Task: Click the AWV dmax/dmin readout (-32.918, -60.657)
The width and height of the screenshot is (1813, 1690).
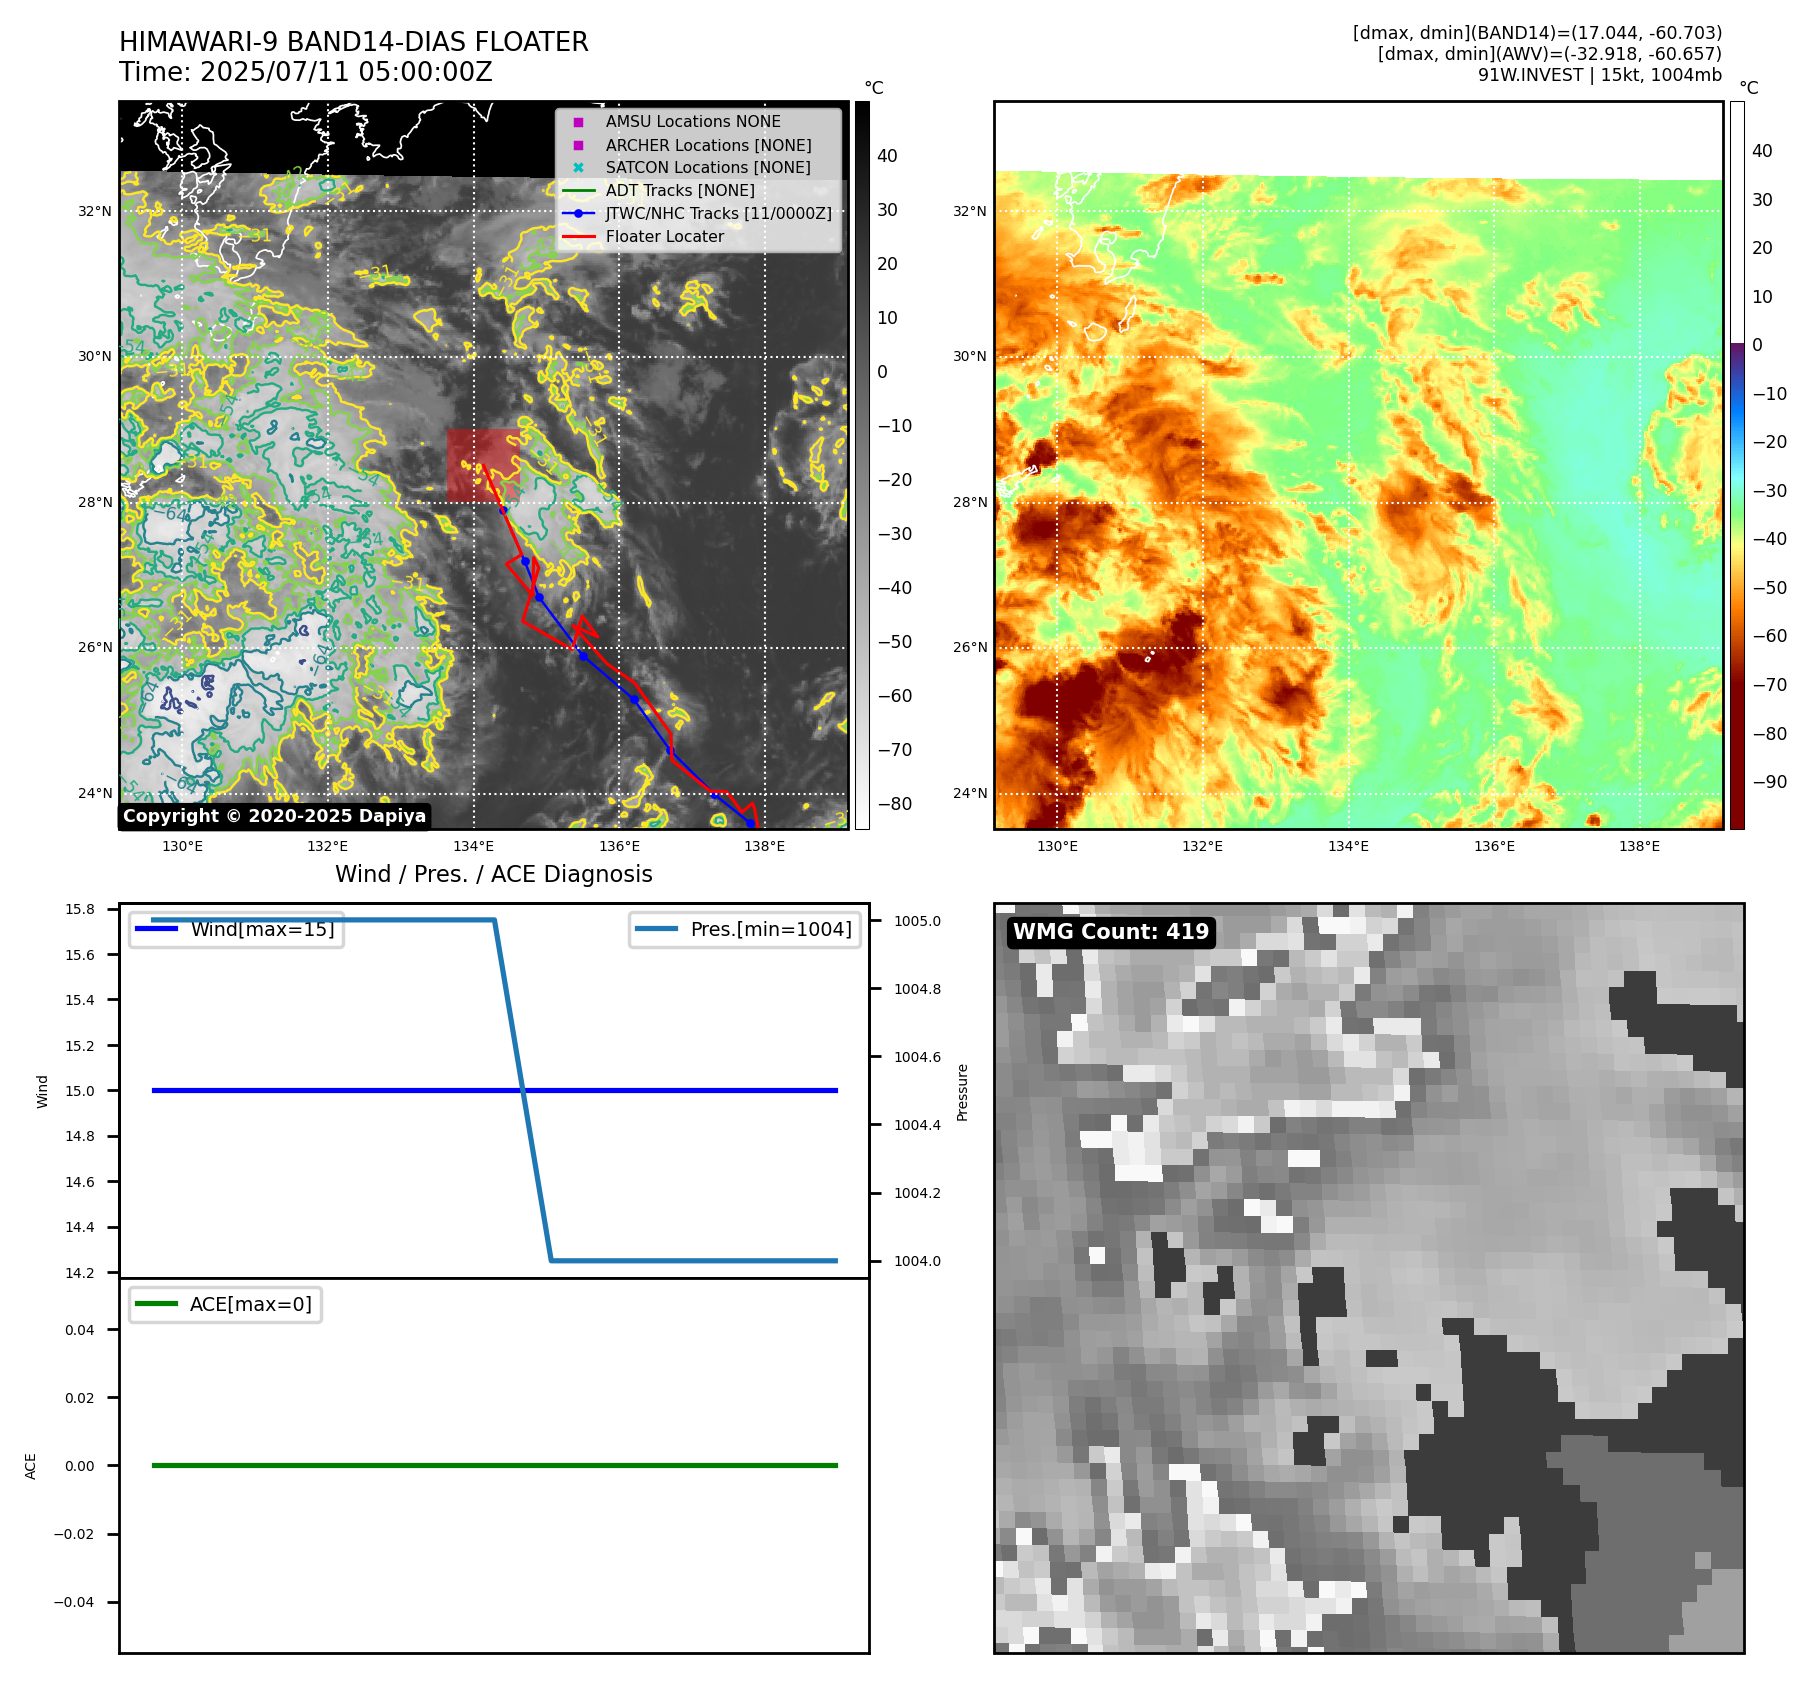Action: (1550, 54)
